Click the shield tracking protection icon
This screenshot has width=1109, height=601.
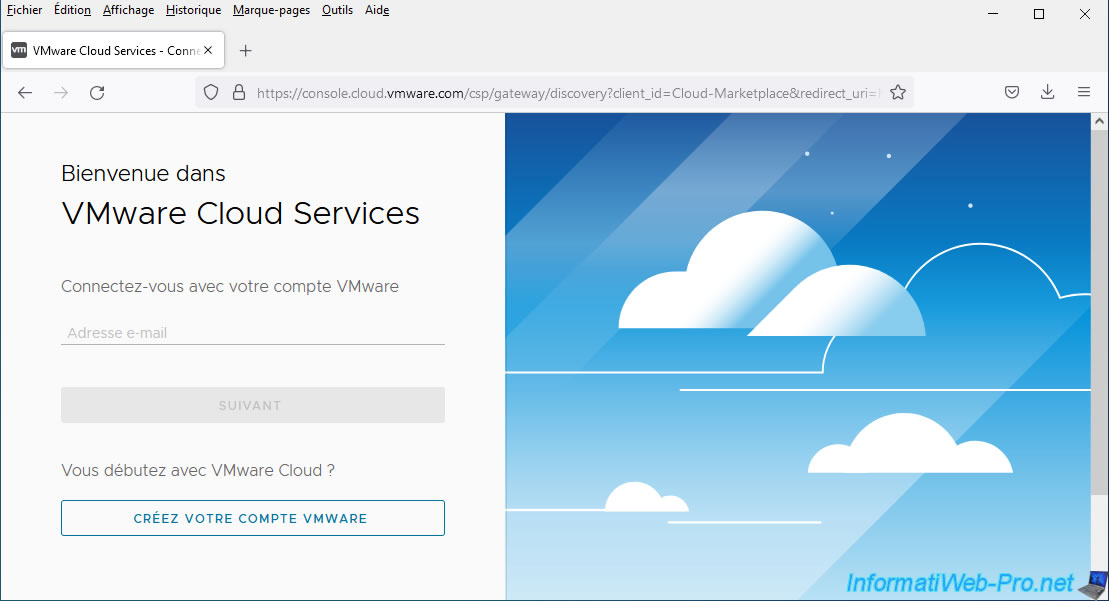211,92
